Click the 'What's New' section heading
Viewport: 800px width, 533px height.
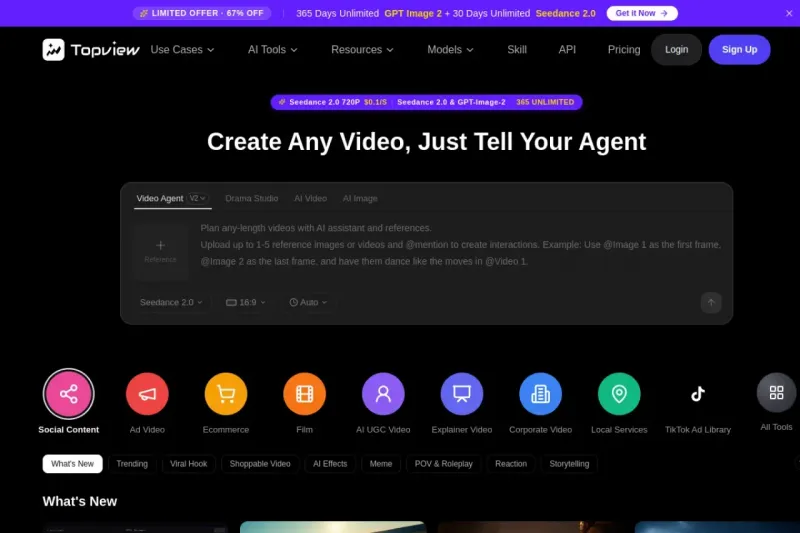pos(80,501)
